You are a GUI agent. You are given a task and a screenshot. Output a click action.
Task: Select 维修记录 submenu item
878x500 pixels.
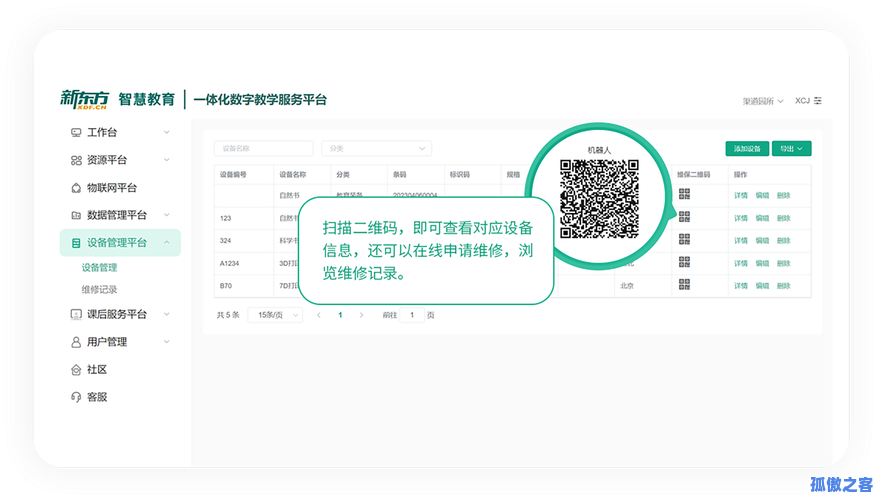[x=99, y=289]
